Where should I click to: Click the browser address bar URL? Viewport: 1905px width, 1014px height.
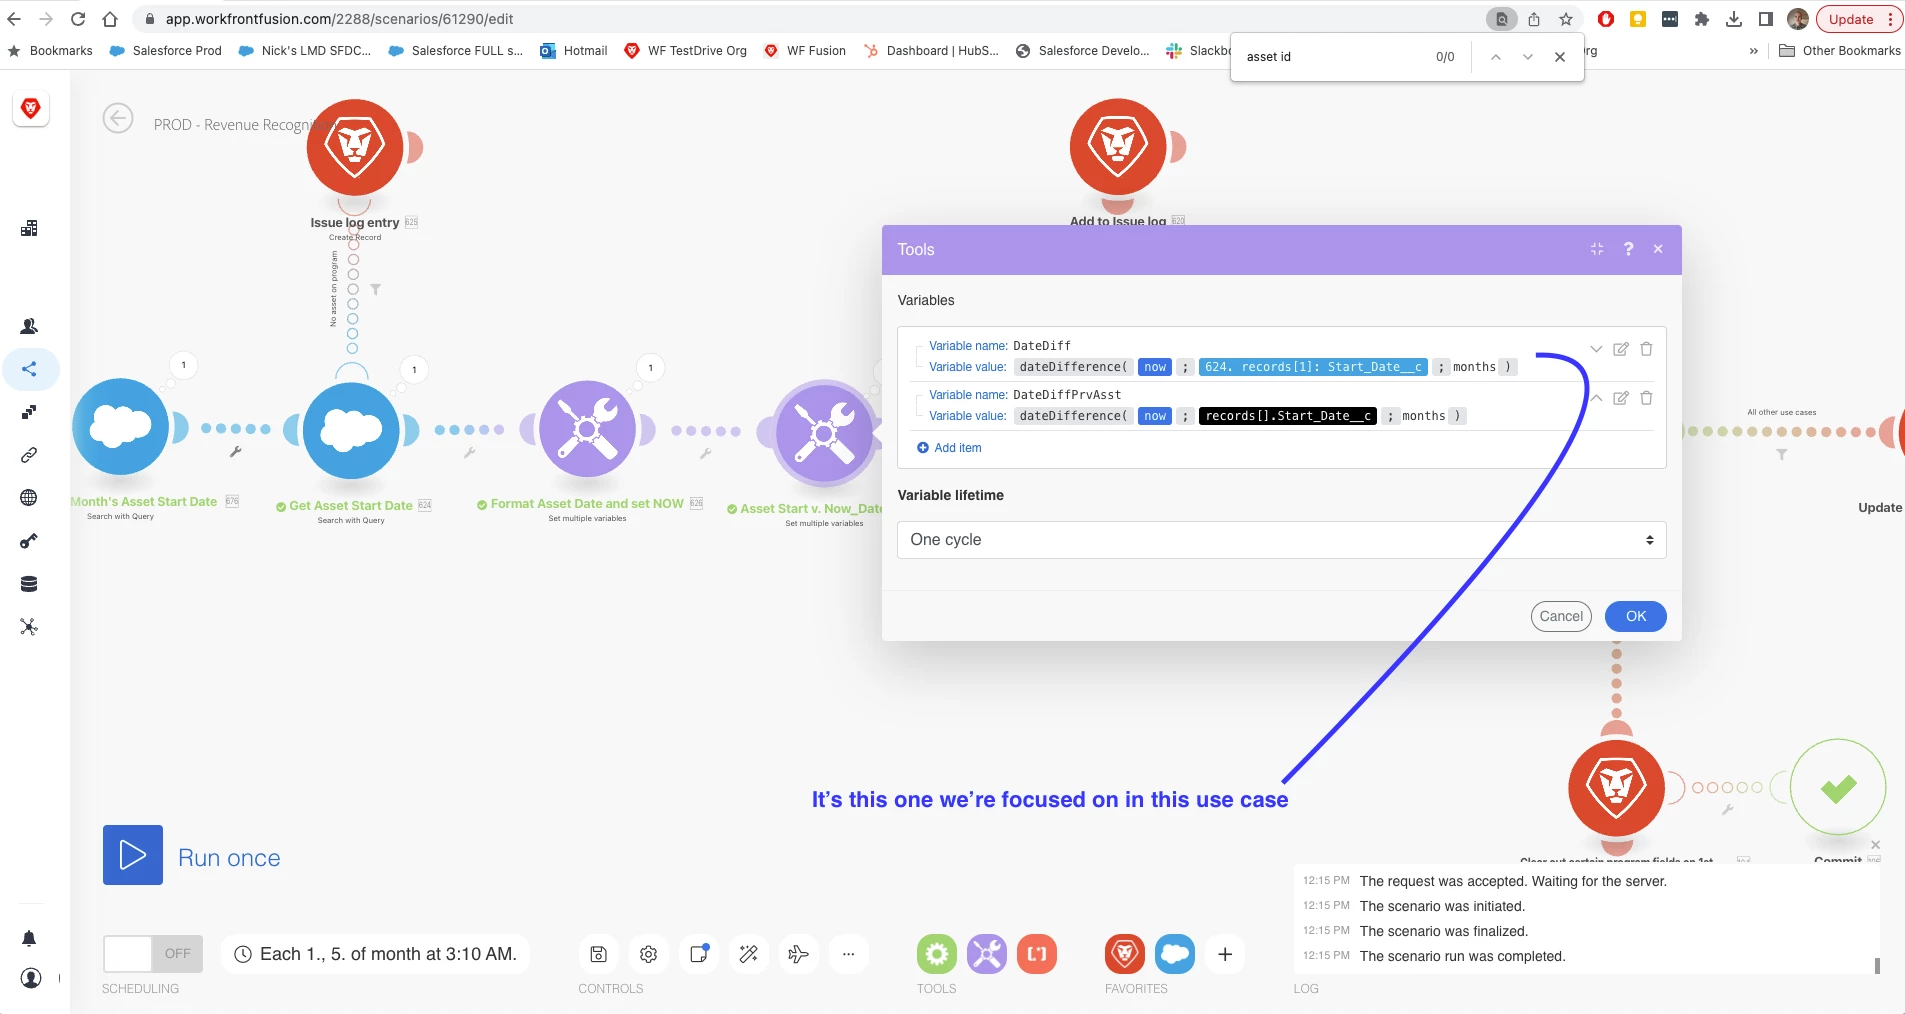tap(340, 19)
